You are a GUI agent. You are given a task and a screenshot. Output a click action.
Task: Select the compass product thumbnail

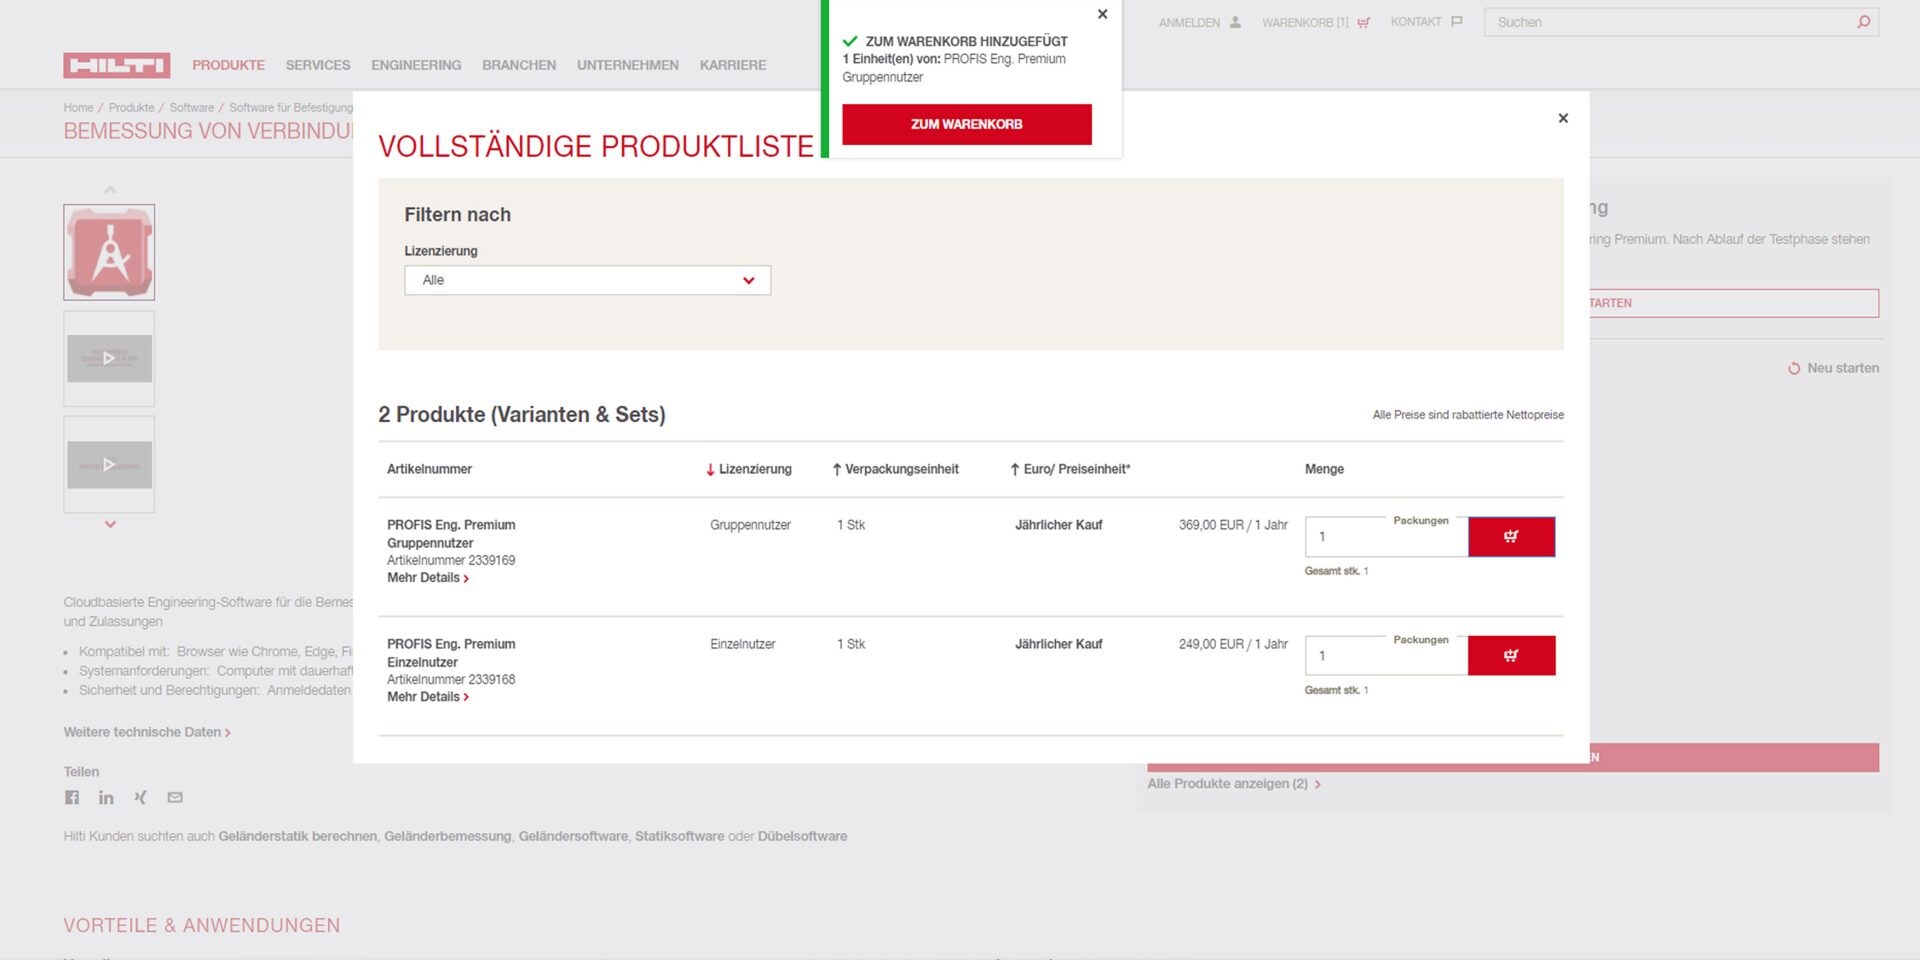tap(109, 252)
